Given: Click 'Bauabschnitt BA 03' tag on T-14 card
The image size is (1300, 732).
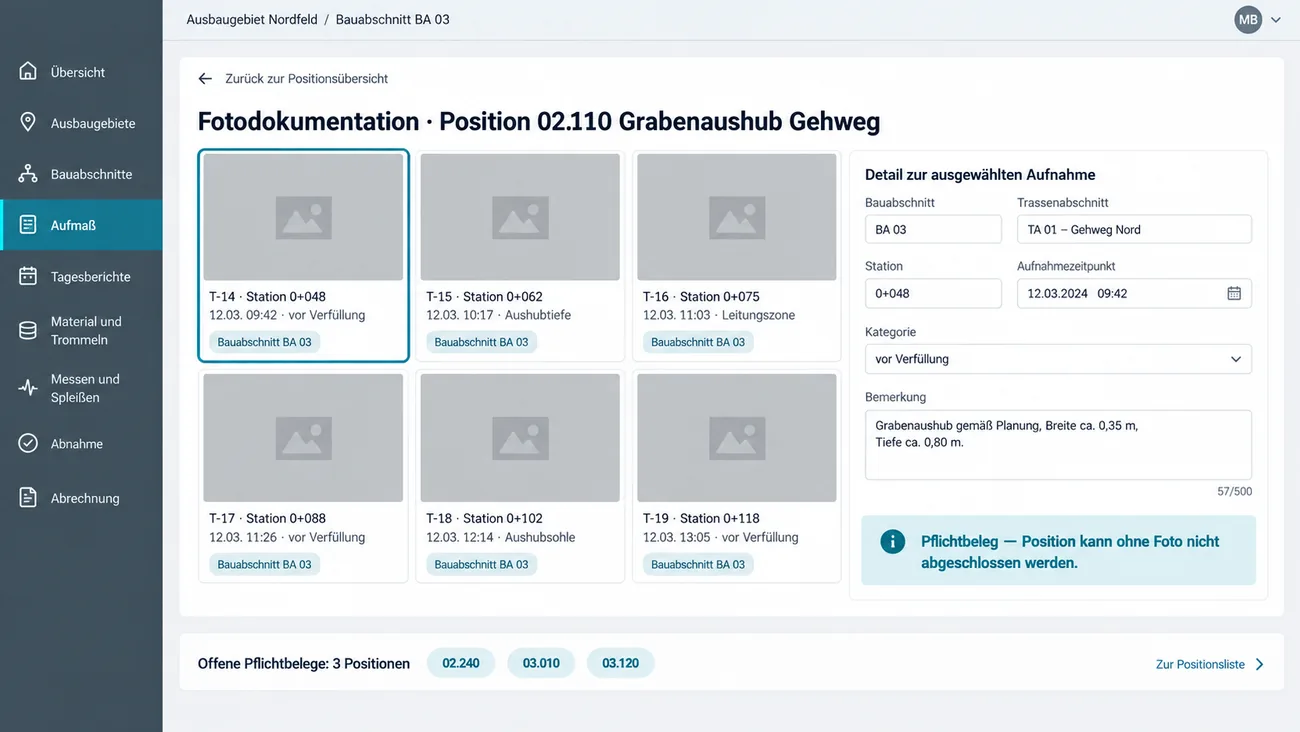Looking at the screenshot, I should tap(265, 342).
